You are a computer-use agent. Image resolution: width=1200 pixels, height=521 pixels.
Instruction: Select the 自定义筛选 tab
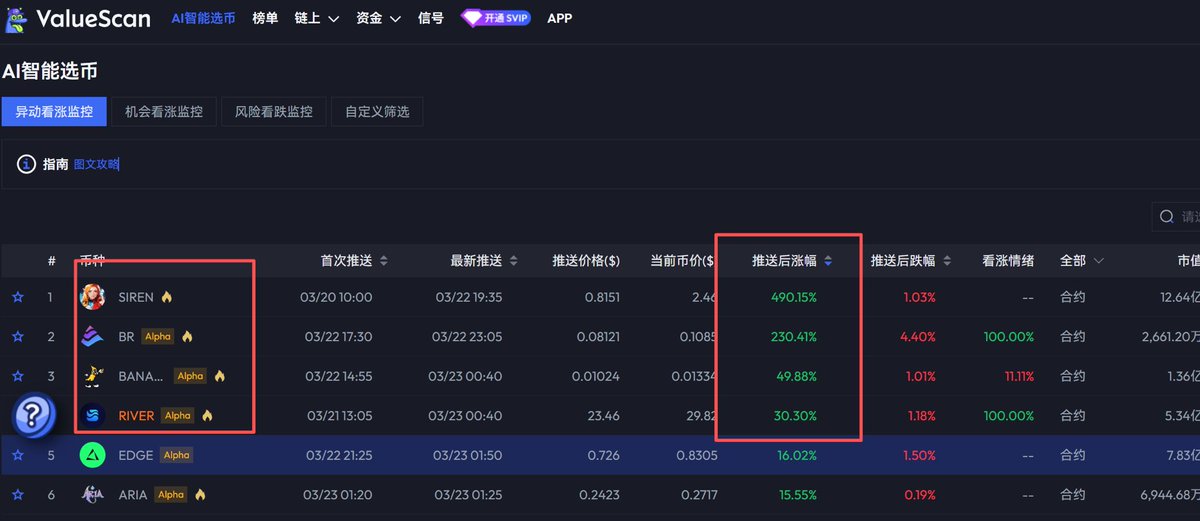[x=377, y=112]
